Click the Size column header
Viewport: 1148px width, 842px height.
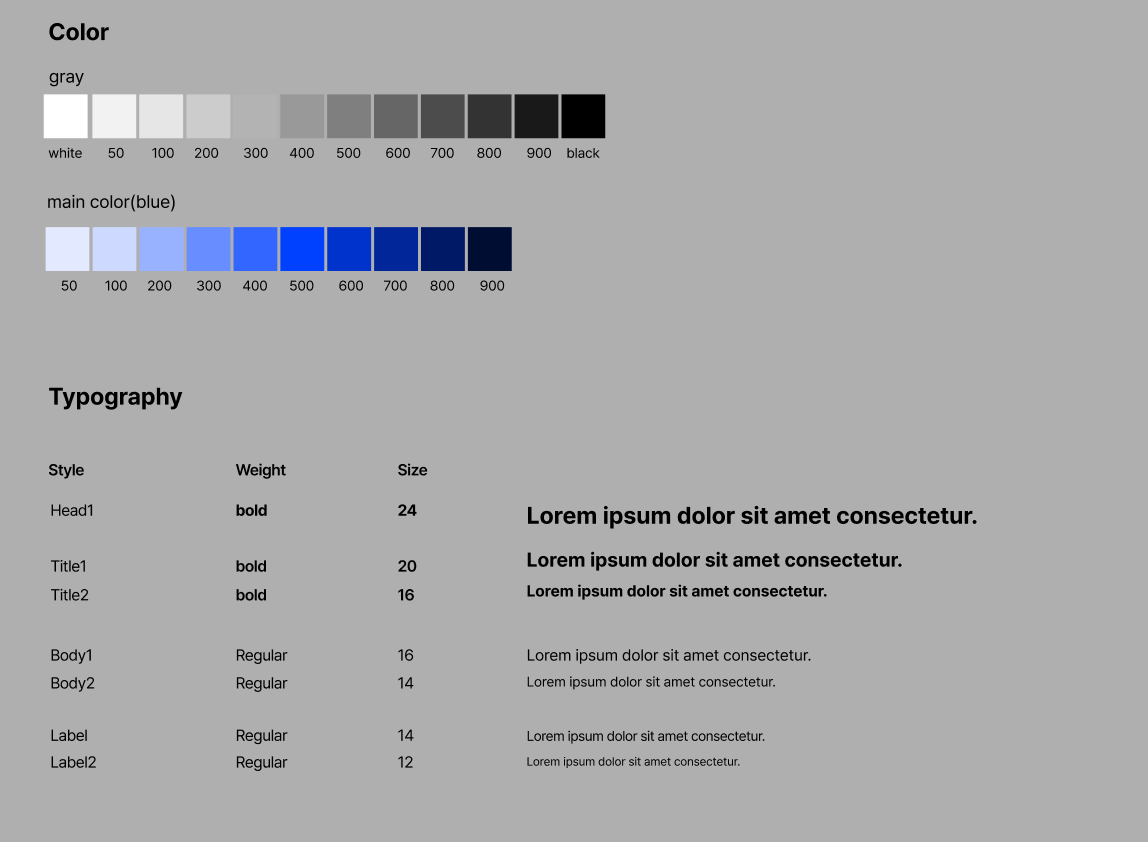coord(412,470)
